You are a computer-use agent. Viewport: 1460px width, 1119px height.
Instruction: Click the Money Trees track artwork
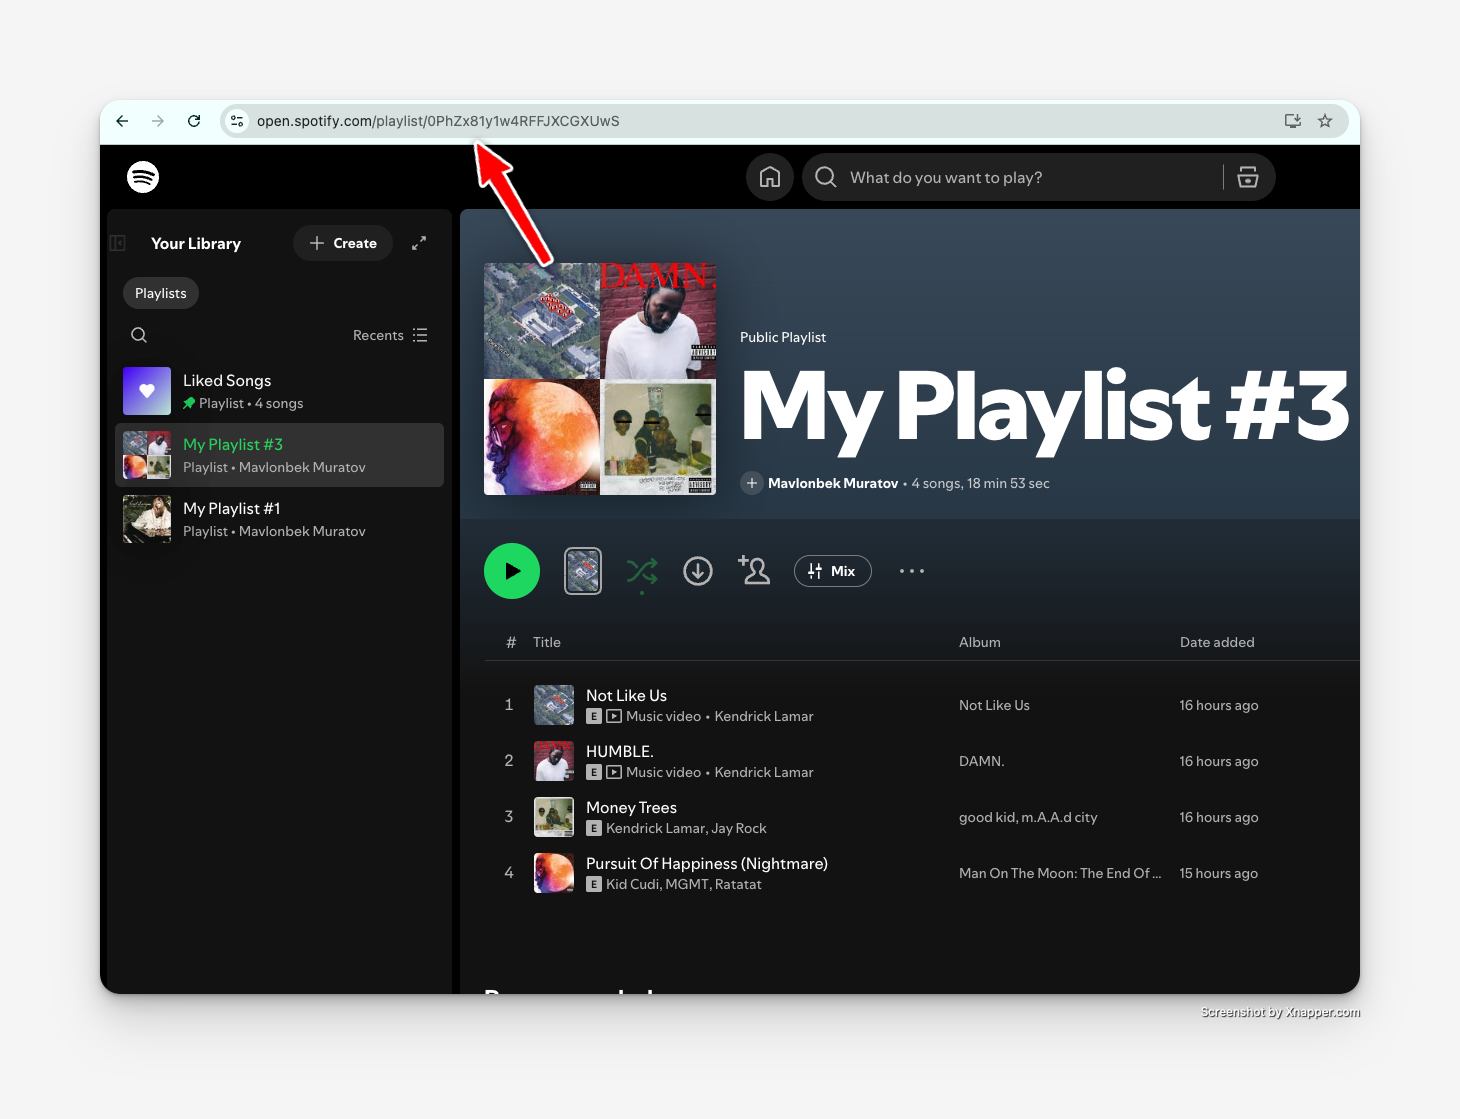pos(554,817)
